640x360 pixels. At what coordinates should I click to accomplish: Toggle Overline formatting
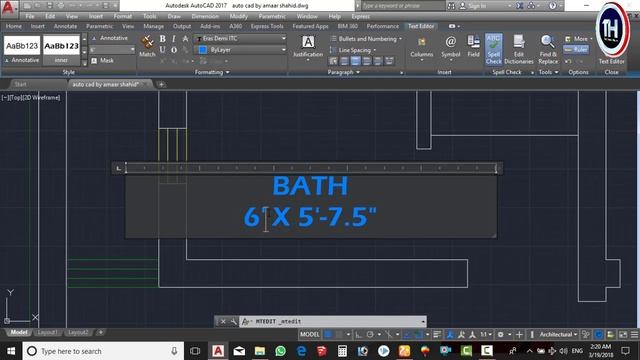(174, 50)
